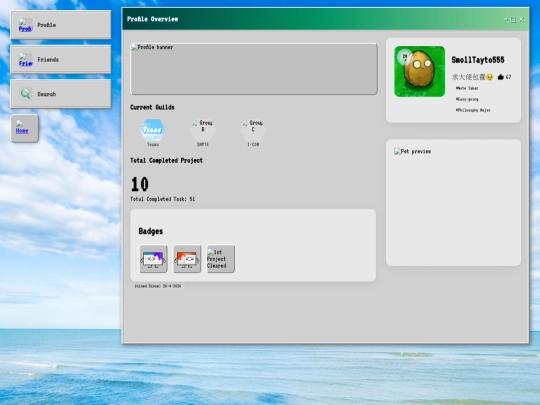Click the guild name under Group B
Viewport: 540px width, 405px height.
point(203,145)
